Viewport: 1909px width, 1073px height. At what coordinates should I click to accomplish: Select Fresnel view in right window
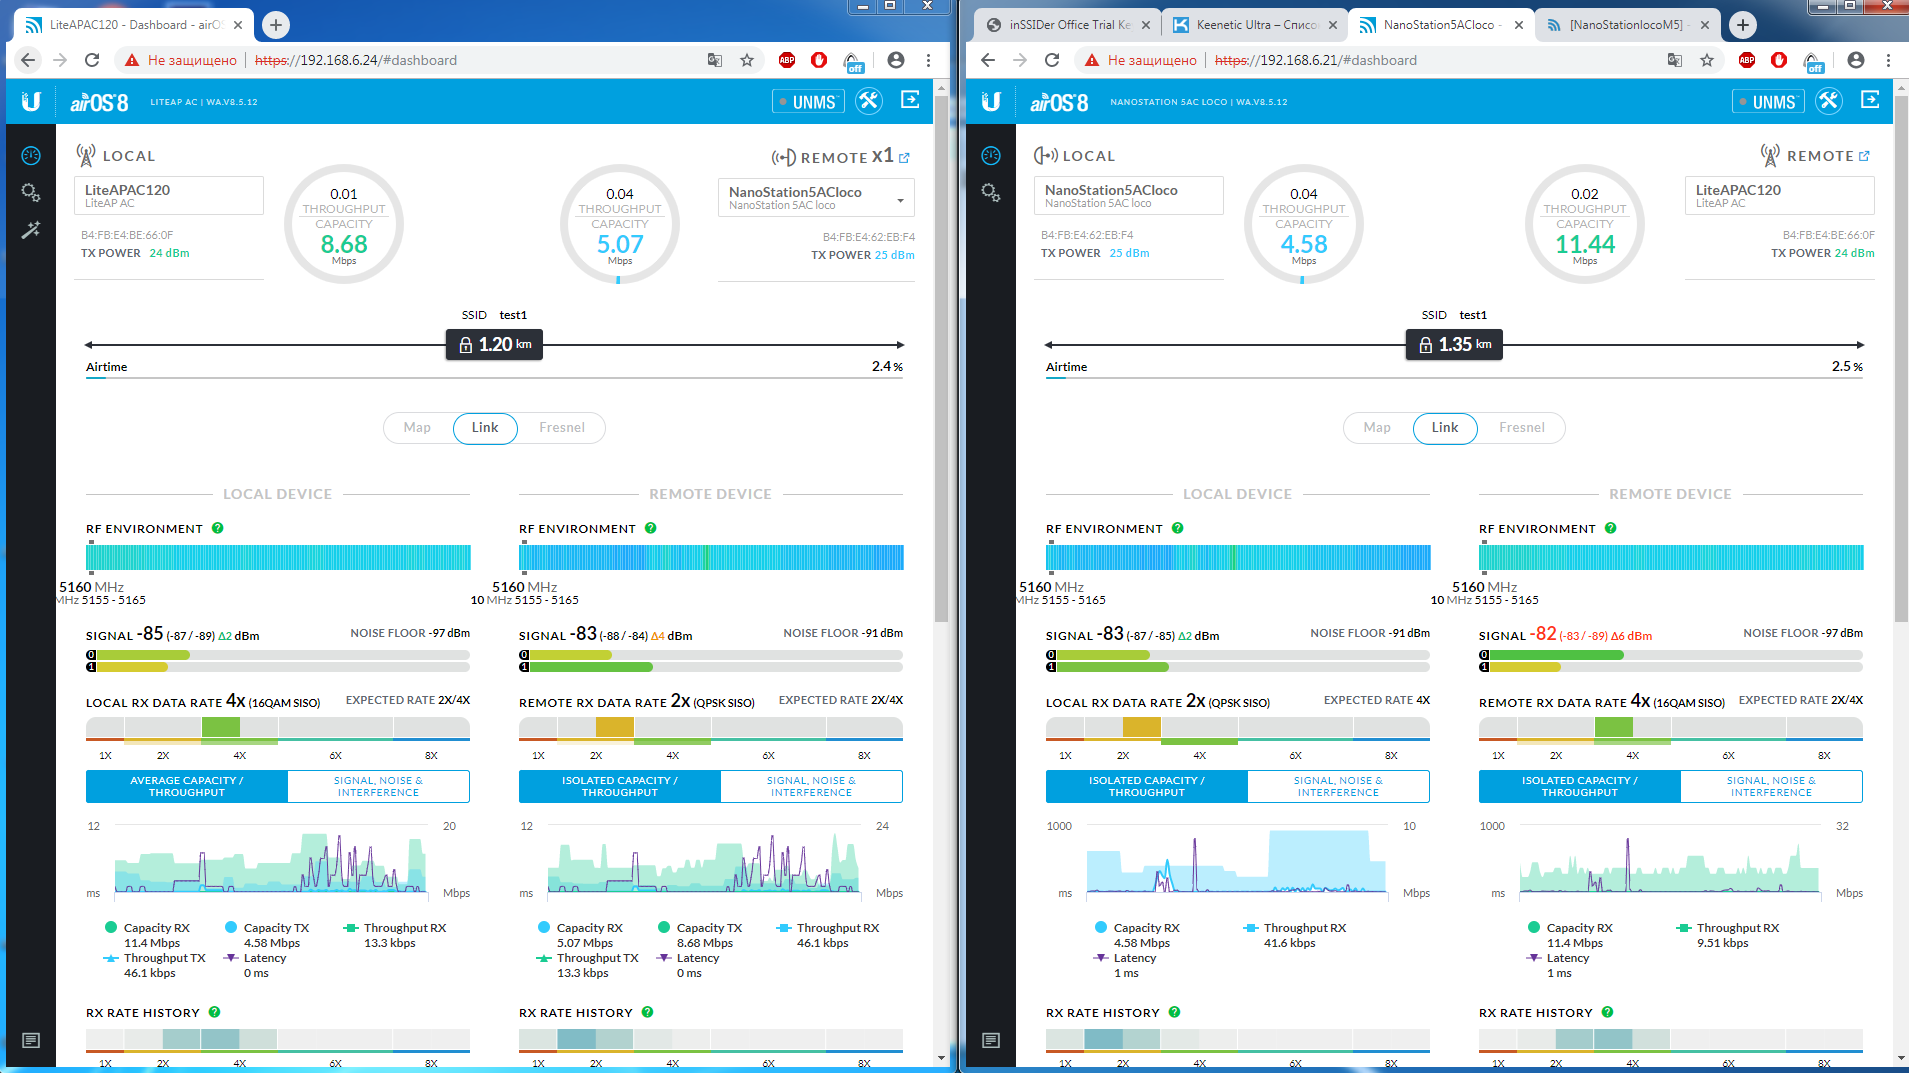tap(1522, 428)
